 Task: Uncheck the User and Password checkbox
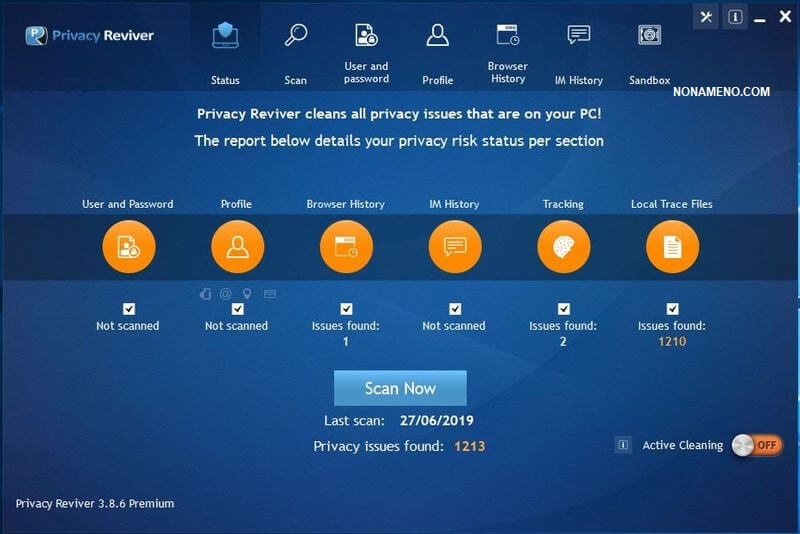pyautogui.click(x=129, y=309)
